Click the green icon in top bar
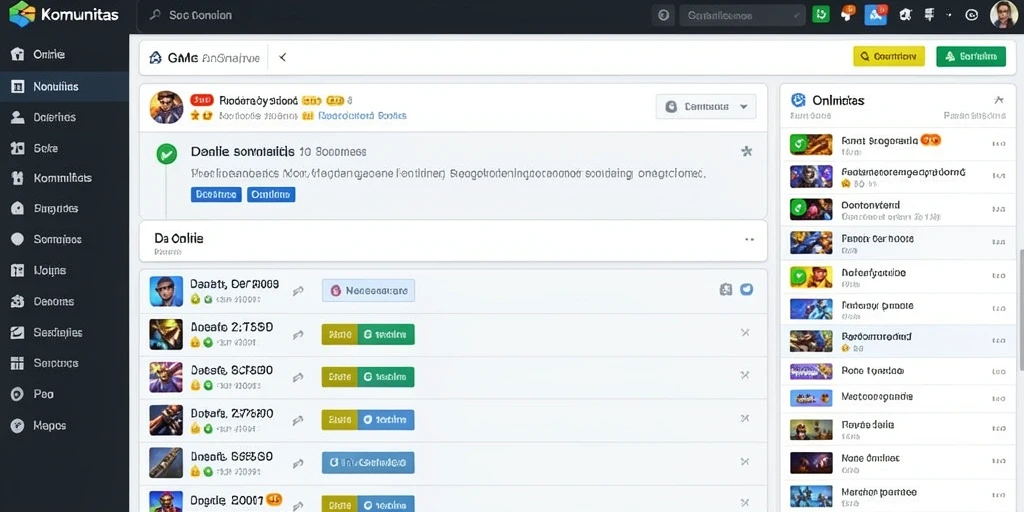This screenshot has width=1024, height=512. (820, 14)
